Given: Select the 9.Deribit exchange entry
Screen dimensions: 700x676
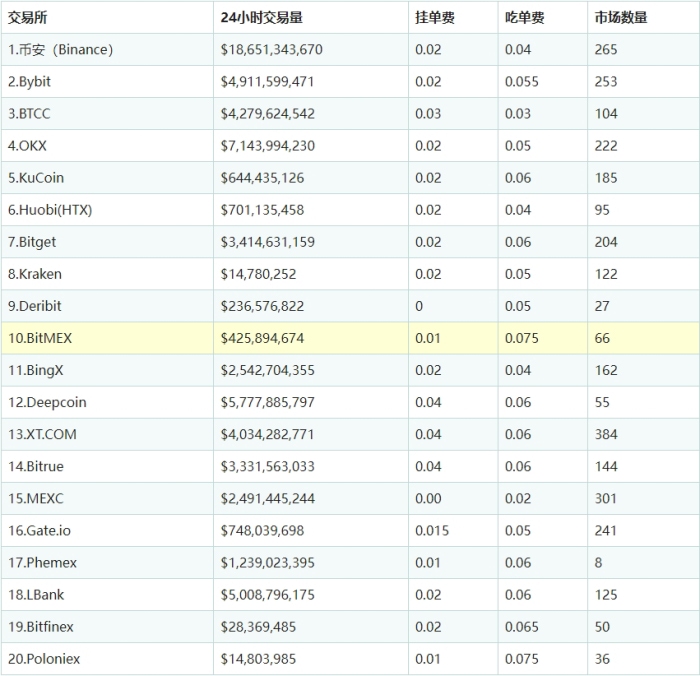Looking at the screenshot, I should pyautogui.click(x=34, y=306).
